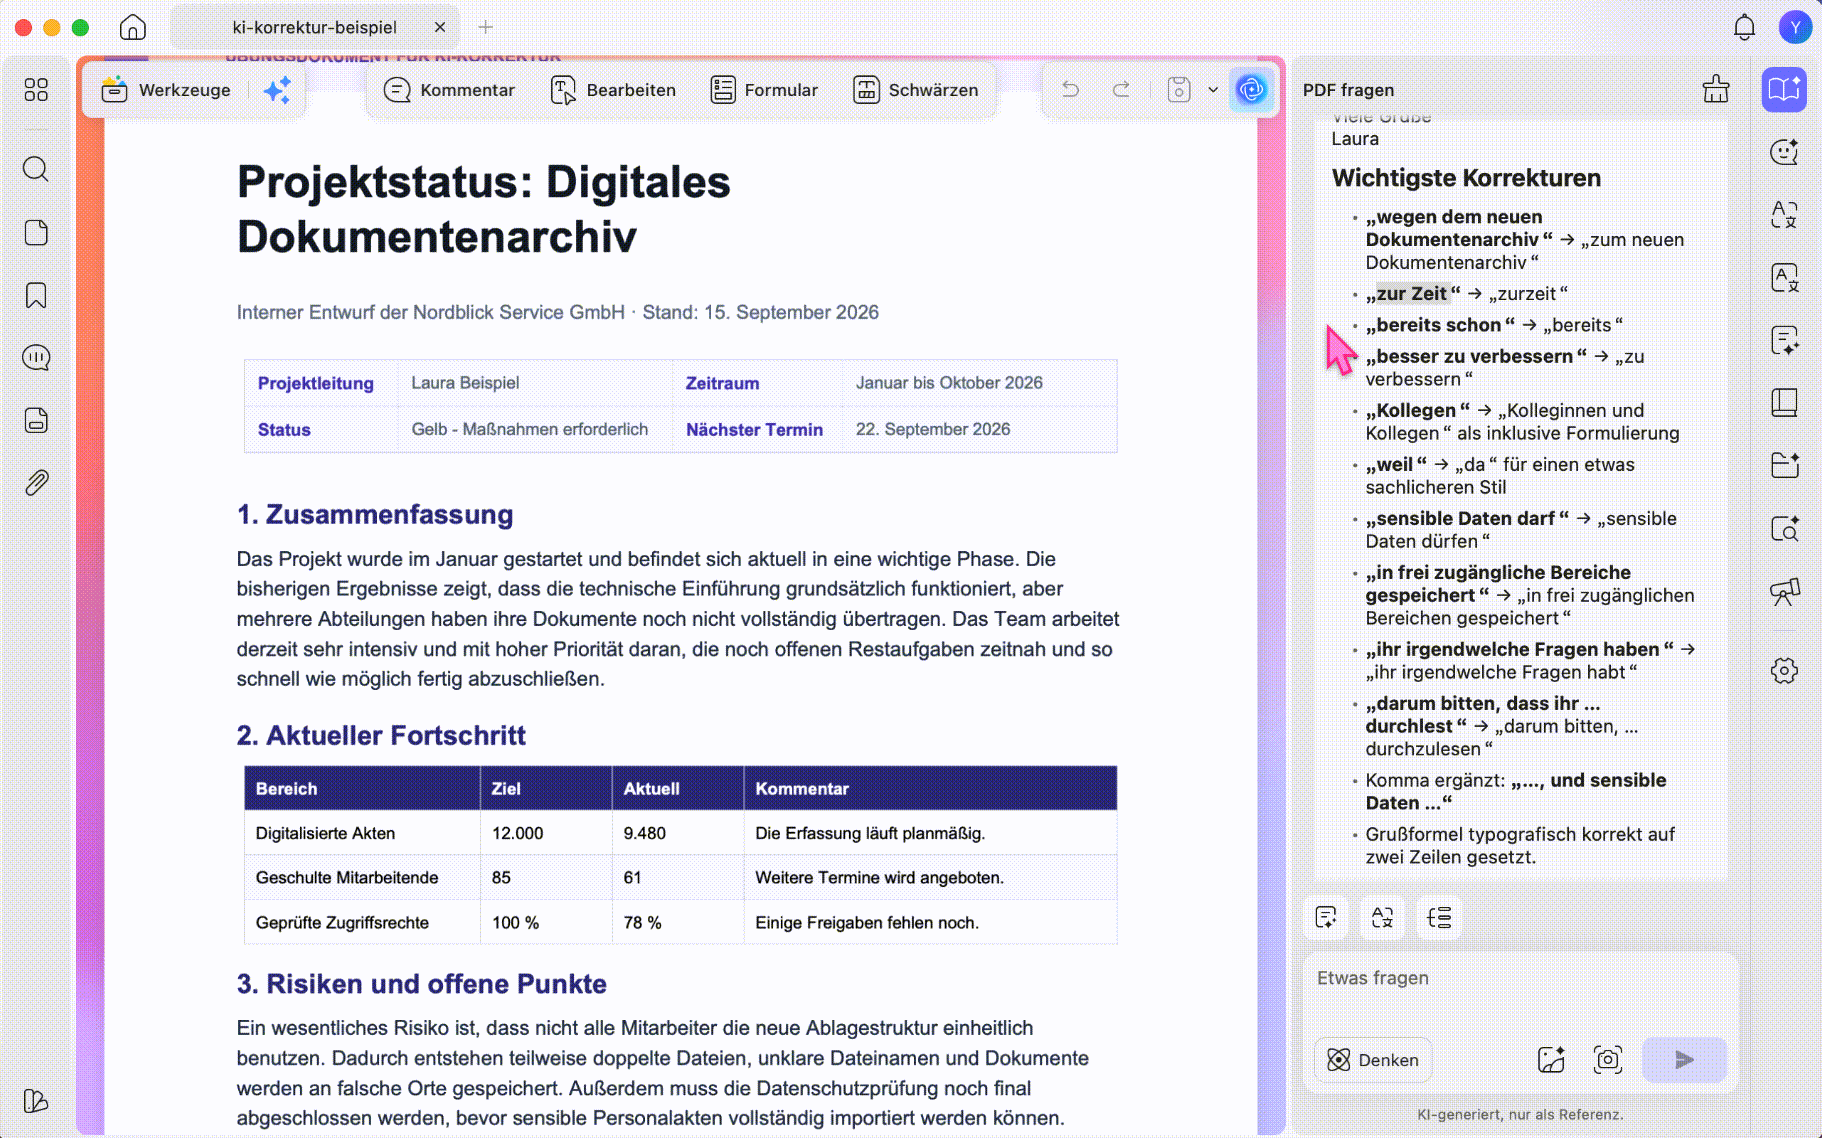The image size is (1822, 1138).
Task: Open the bookmarks panel icon
Action: 36,295
